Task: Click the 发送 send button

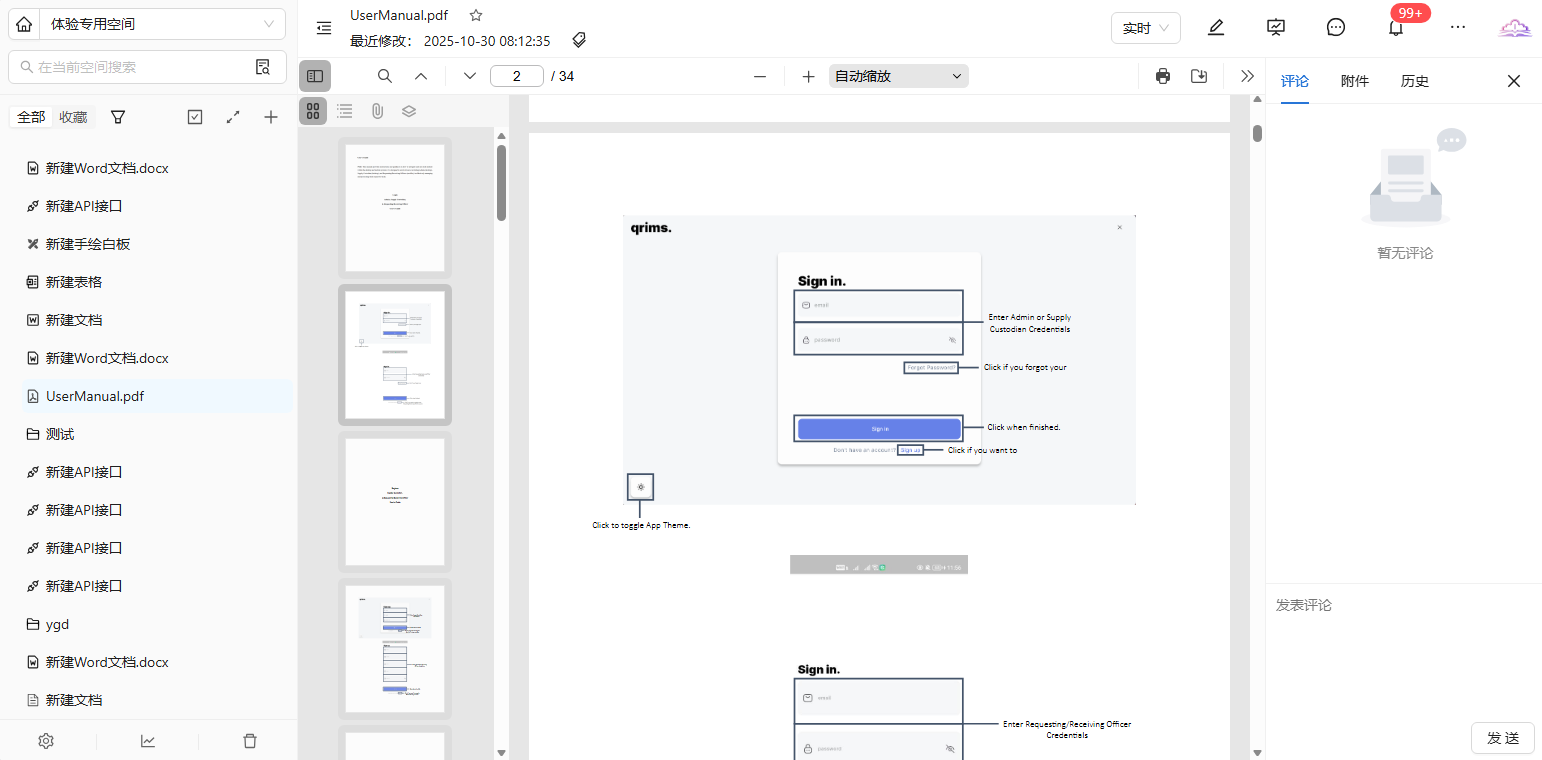Action: tap(1503, 738)
